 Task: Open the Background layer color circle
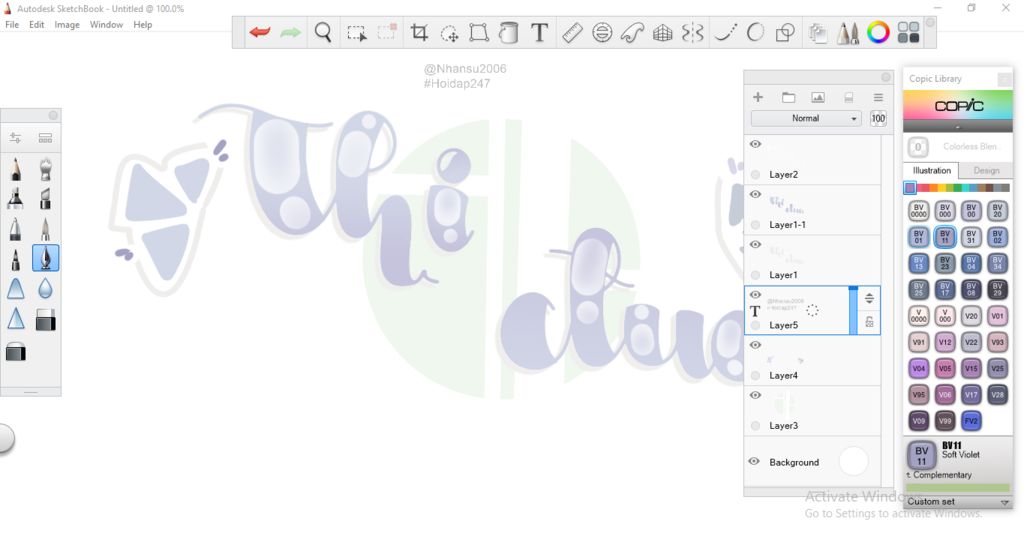(853, 461)
